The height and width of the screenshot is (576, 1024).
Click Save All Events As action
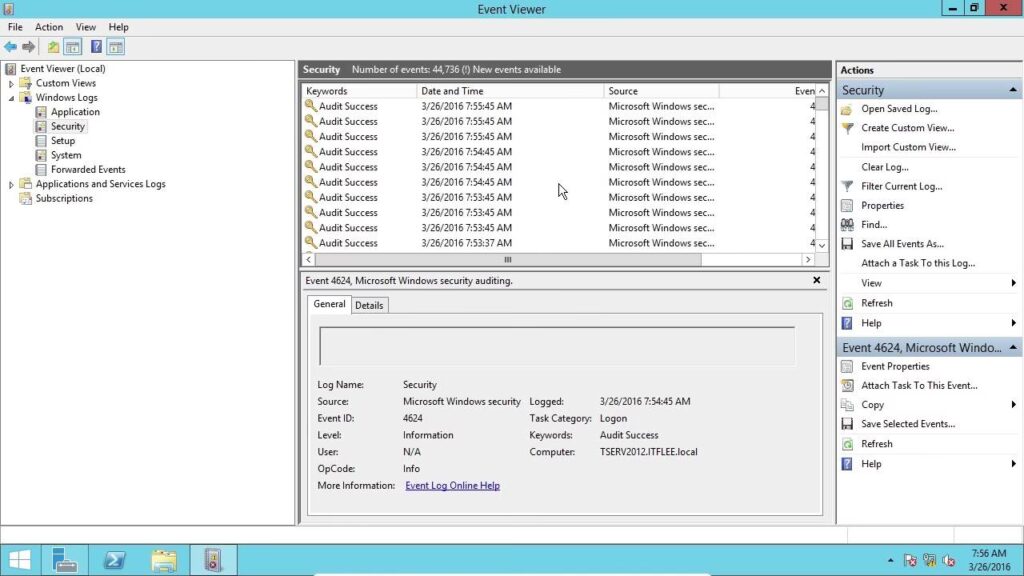pos(902,244)
